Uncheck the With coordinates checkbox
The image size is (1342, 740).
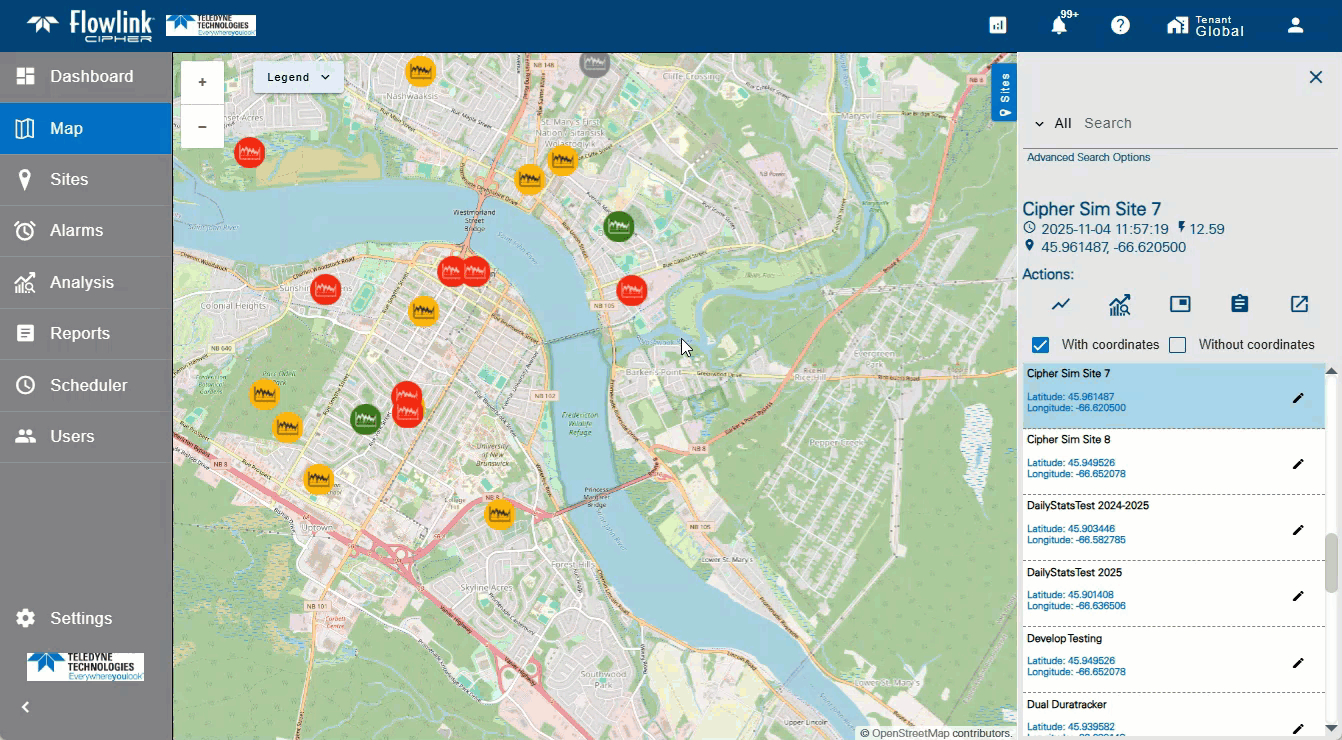click(1040, 345)
